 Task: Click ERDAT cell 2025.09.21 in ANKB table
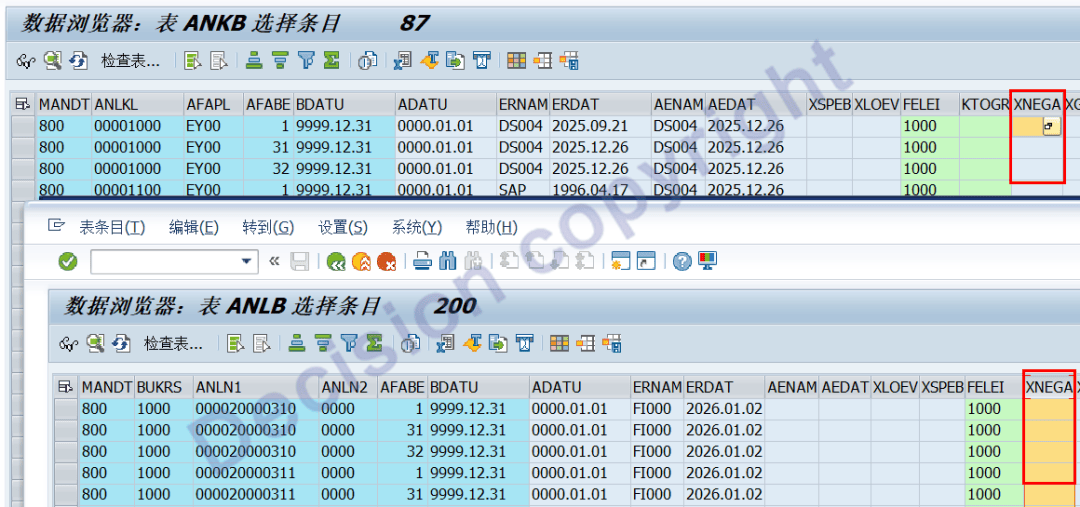click(x=600, y=126)
